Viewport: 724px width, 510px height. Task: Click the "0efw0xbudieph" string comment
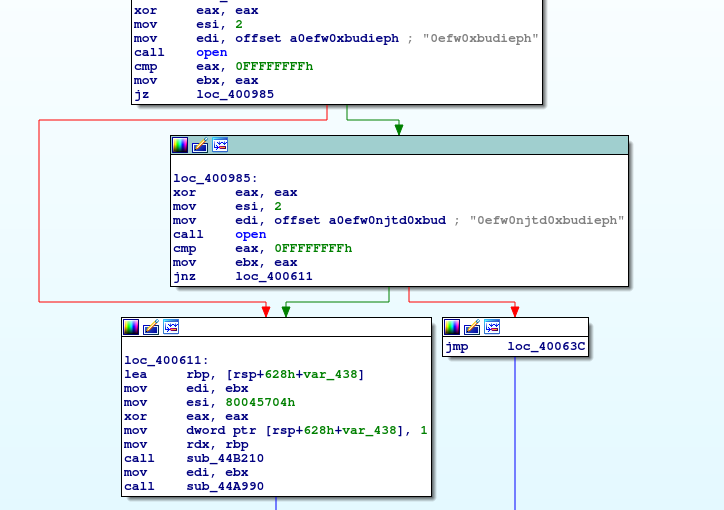(481, 38)
